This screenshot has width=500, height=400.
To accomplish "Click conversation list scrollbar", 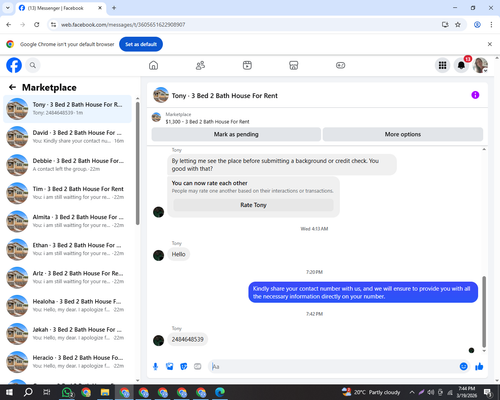I will point(137,163).
